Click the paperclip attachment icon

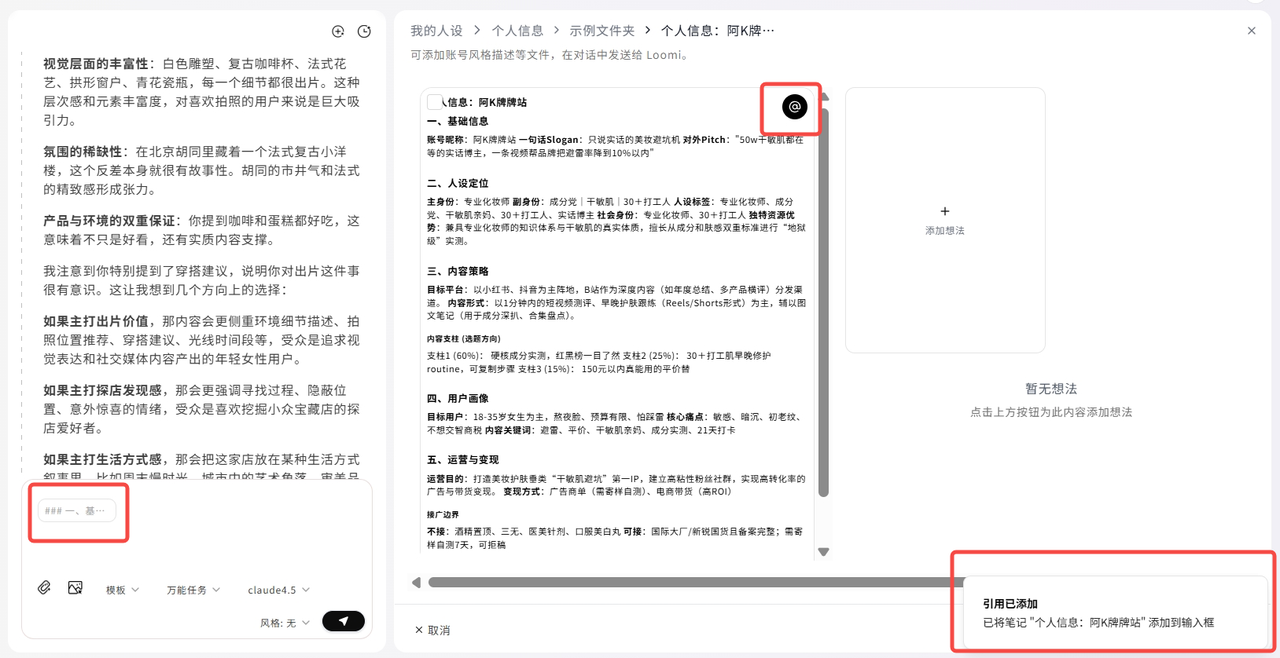44,588
